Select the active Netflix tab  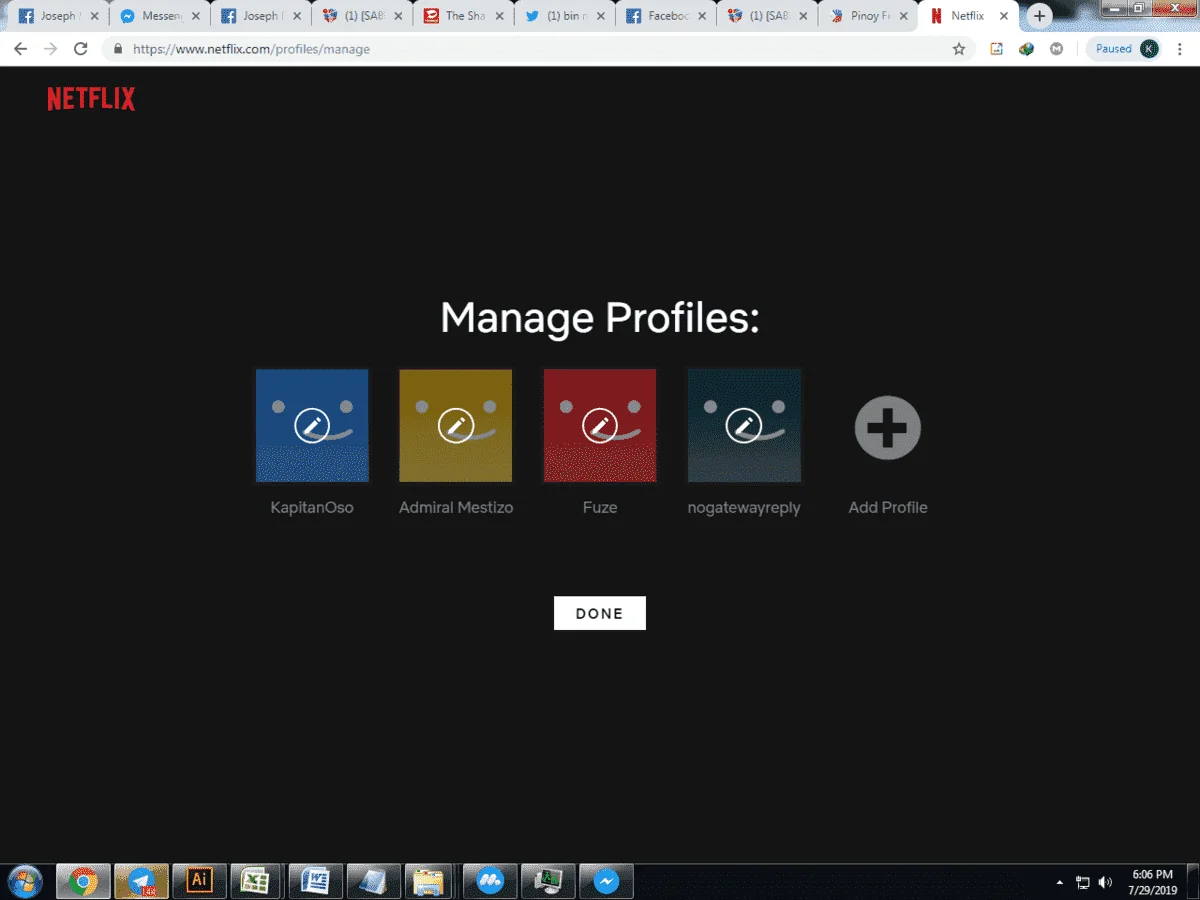point(967,16)
